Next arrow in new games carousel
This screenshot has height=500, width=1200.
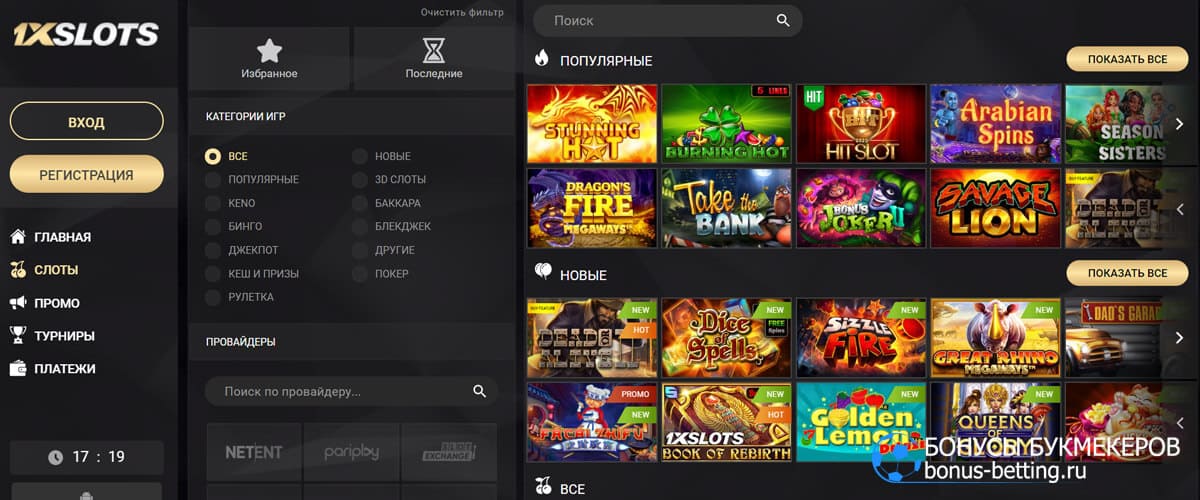coord(1179,337)
